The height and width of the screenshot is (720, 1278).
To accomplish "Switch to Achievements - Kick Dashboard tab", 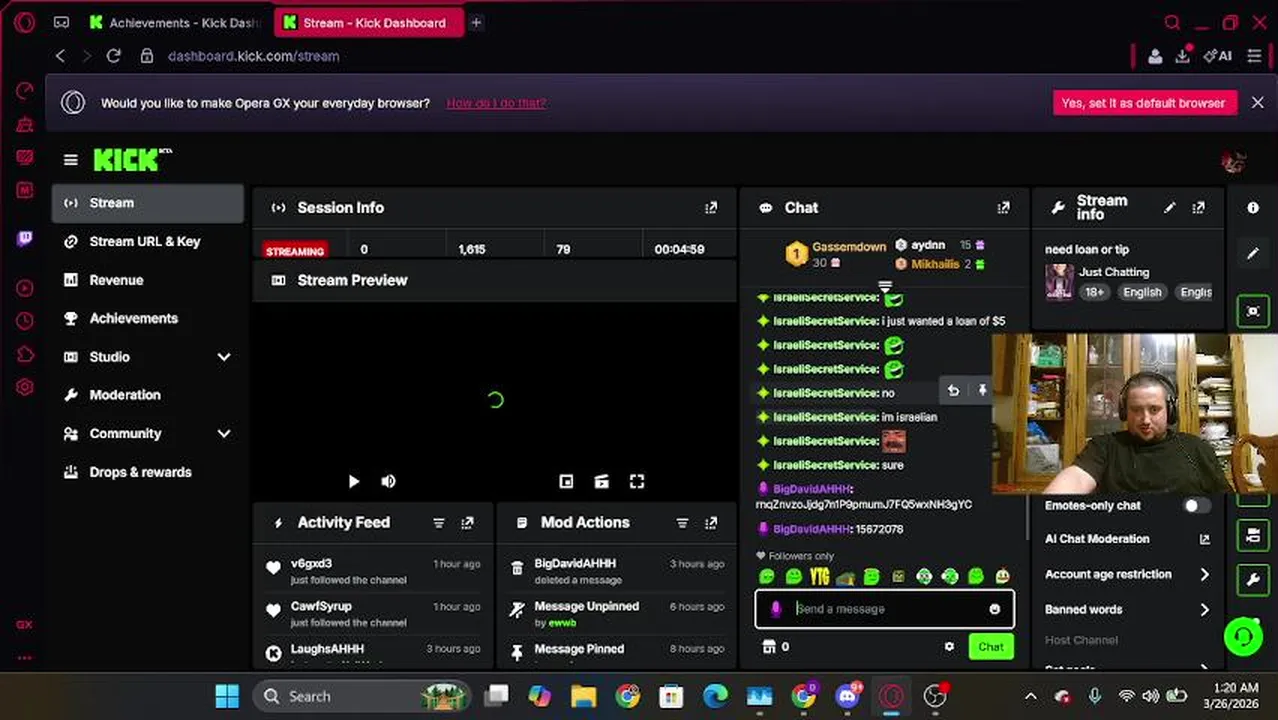I will coord(175,22).
